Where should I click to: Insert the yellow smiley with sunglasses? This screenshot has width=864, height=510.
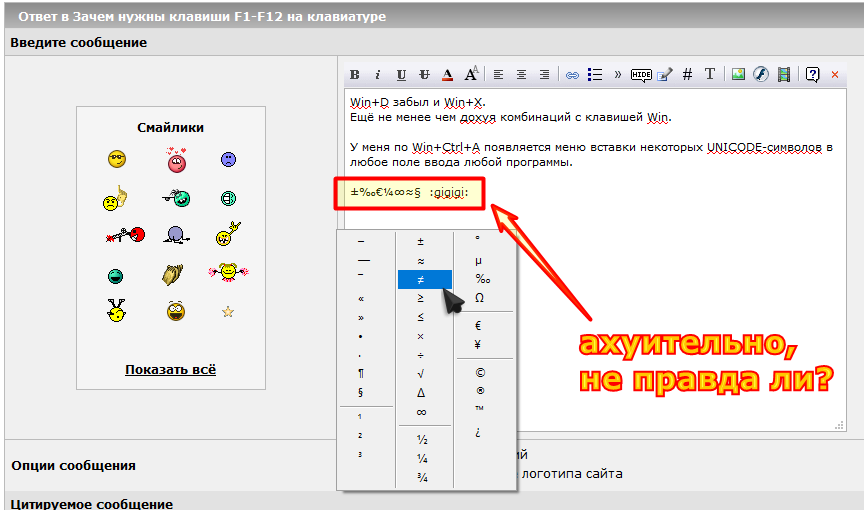117,159
